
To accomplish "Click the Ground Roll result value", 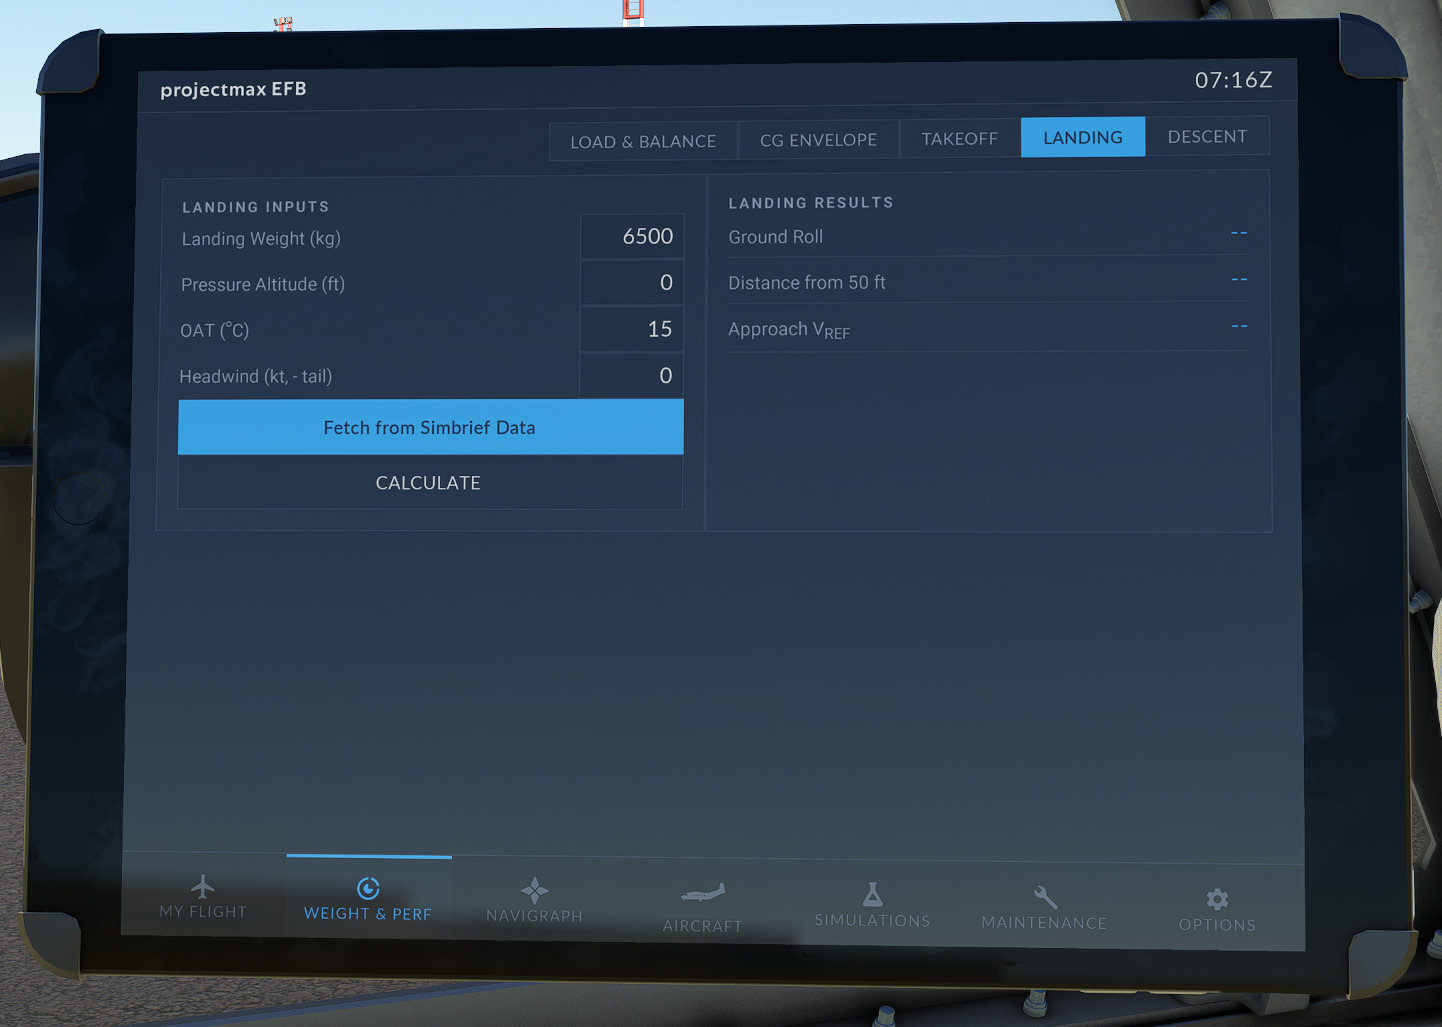I will tap(1239, 233).
